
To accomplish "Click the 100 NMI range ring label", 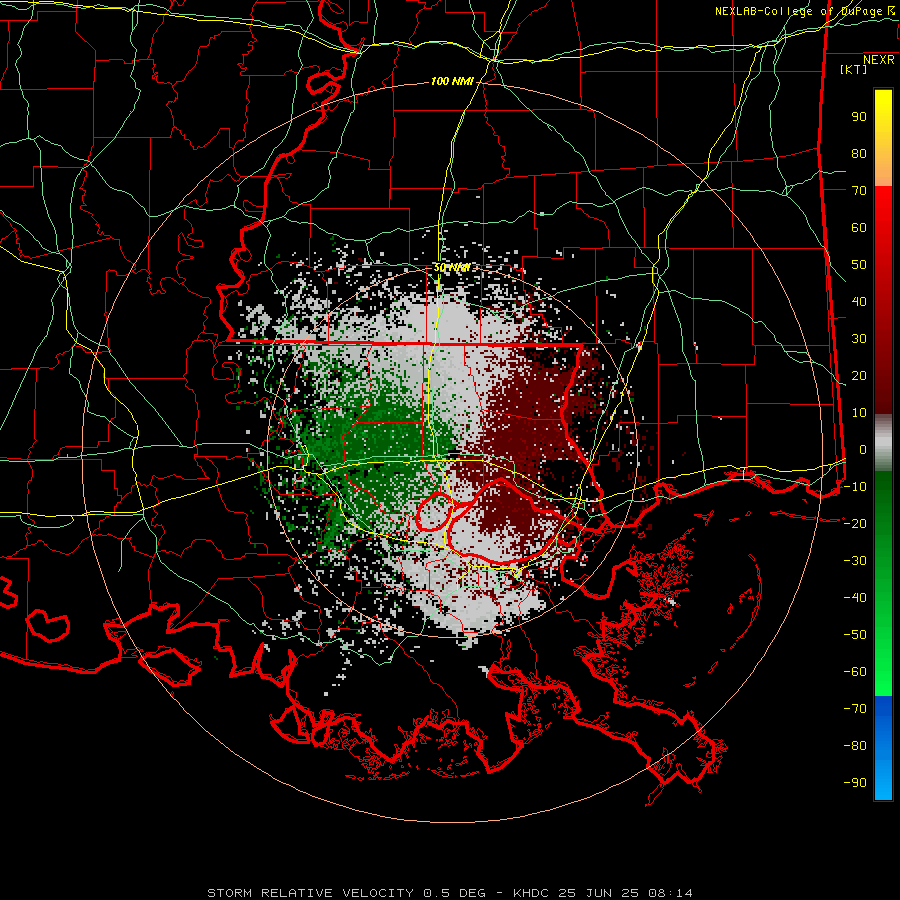I will point(452,82).
